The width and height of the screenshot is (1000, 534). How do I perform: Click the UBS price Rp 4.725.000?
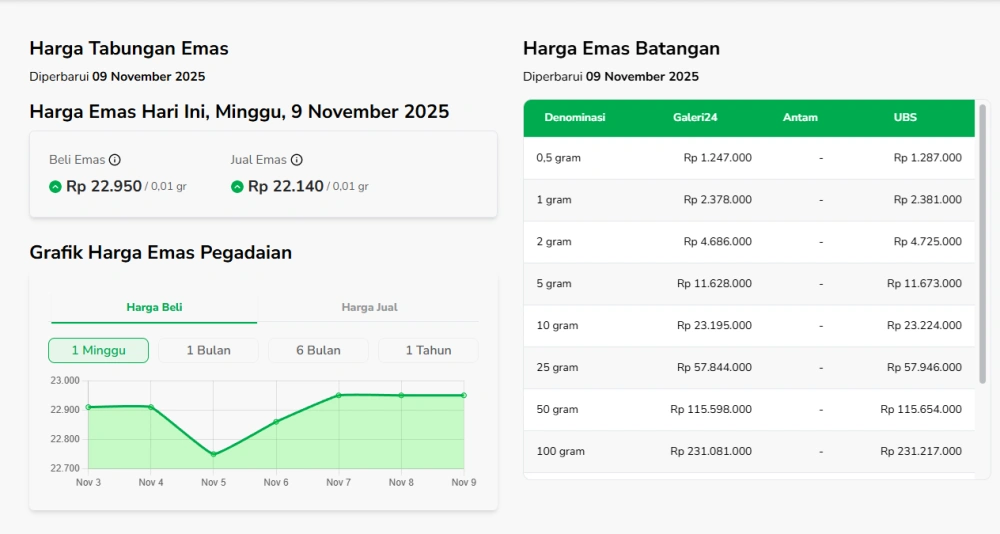point(927,242)
